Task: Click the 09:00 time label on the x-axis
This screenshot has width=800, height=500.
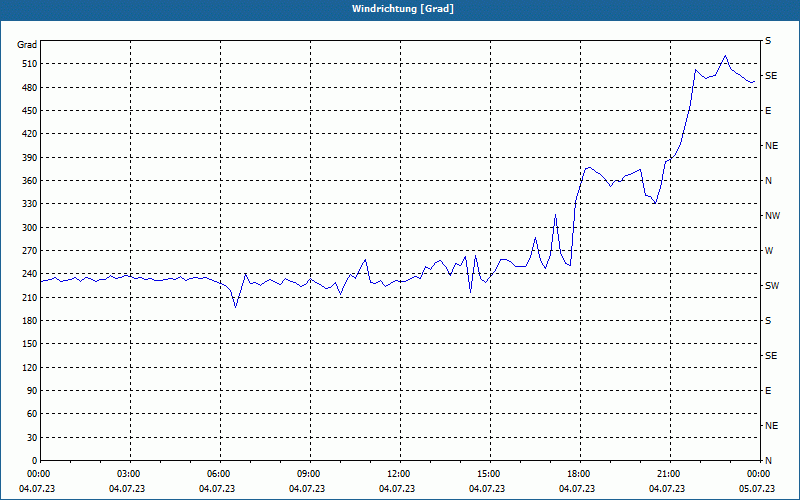Action: click(310, 474)
